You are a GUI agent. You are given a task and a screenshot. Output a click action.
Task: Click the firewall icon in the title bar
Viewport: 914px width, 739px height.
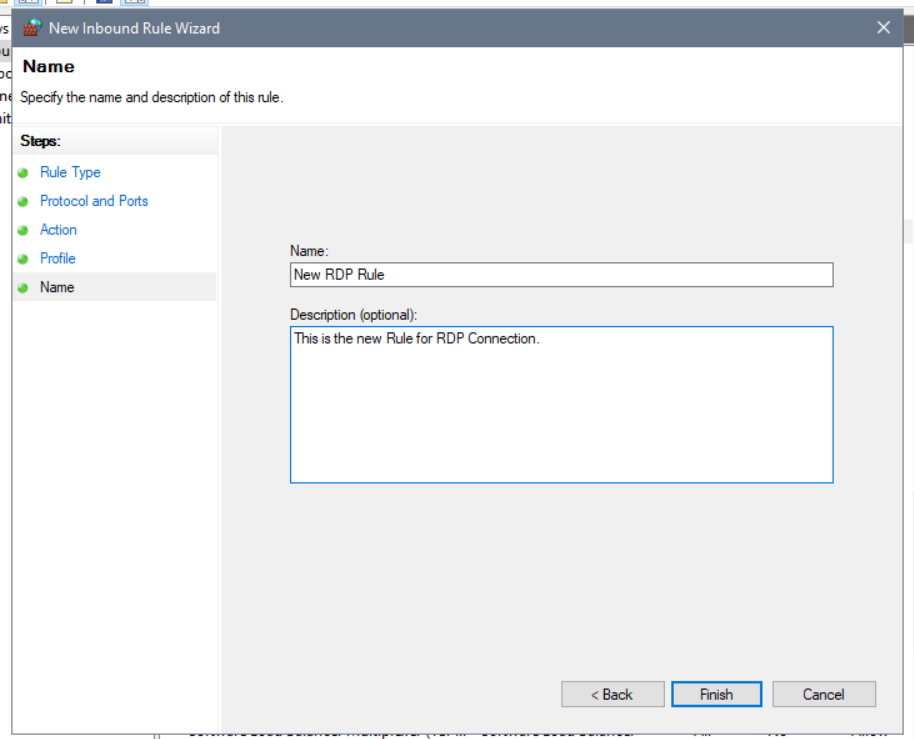32,28
